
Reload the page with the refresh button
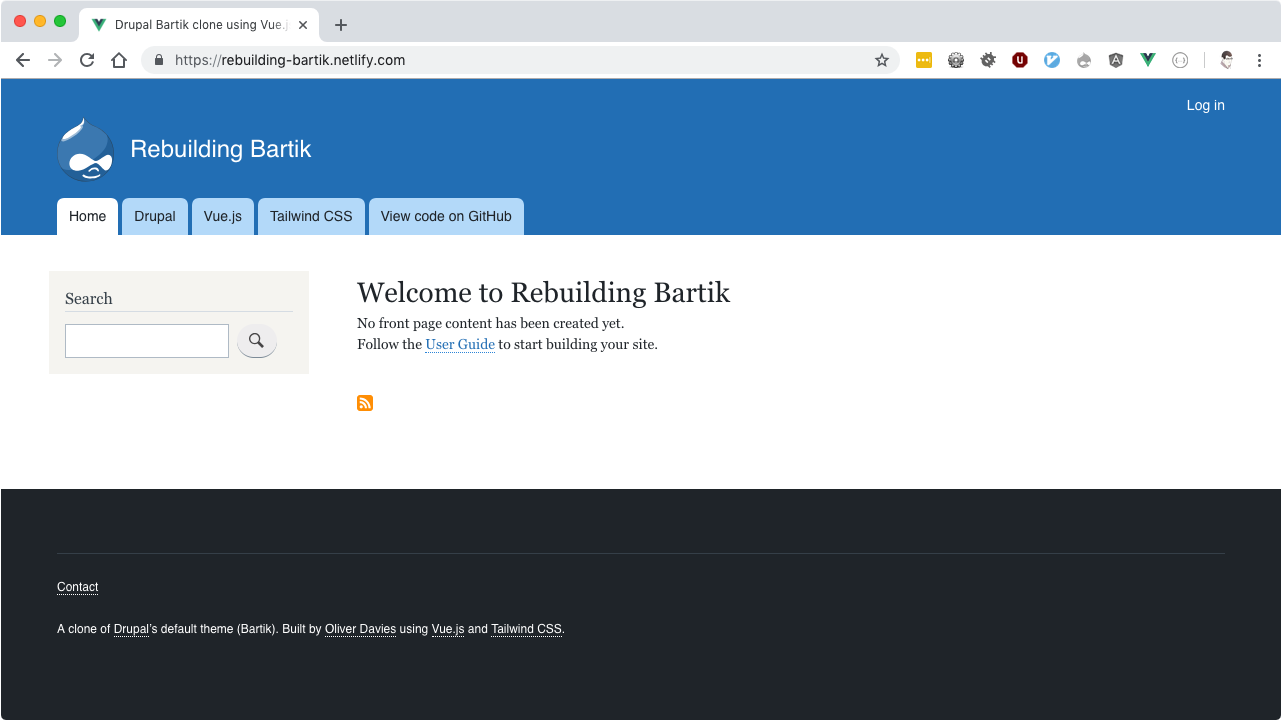[87, 60]
